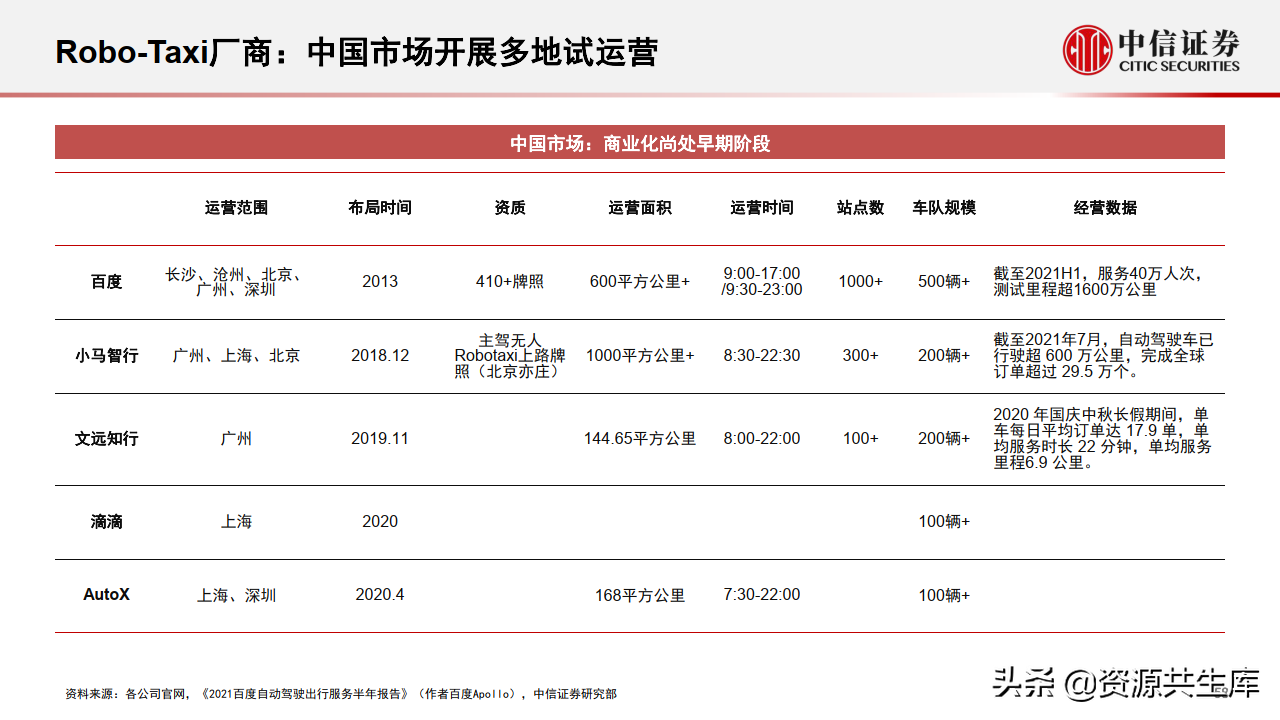The height and width of the screenshot is (720, 1280).
Task: Select the "站点数" column header
Action: pos(861,208)
